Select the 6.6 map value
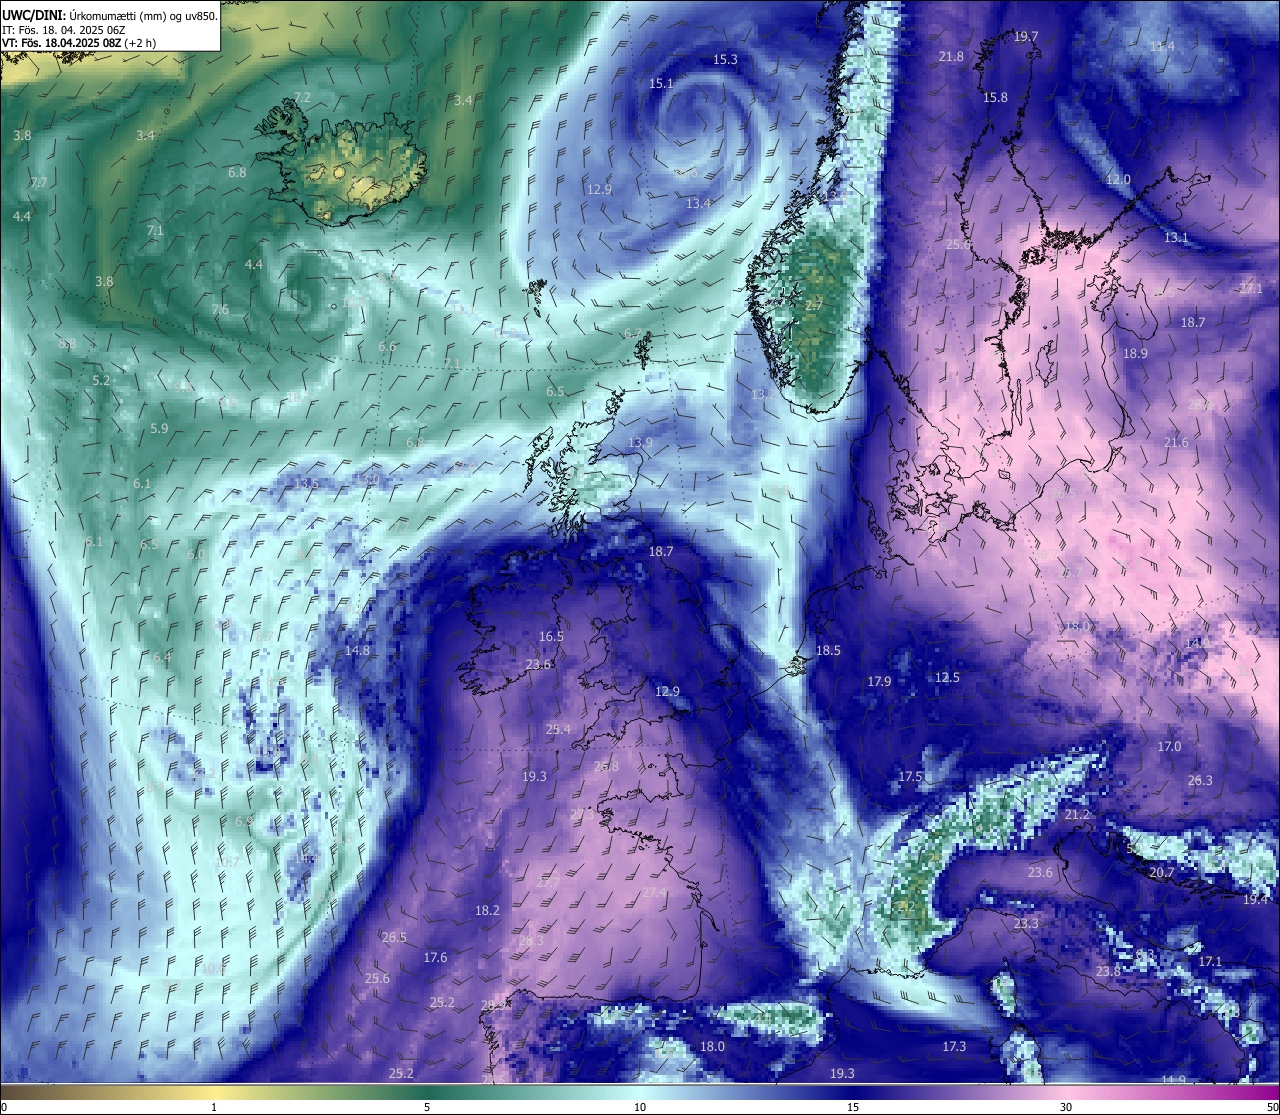The width and height of the screenshot is (1280, 1115). coord(387,346)
